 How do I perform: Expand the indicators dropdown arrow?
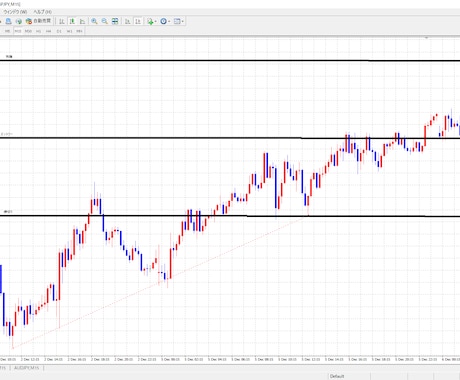pyautogui.click(x=156, y=22)
